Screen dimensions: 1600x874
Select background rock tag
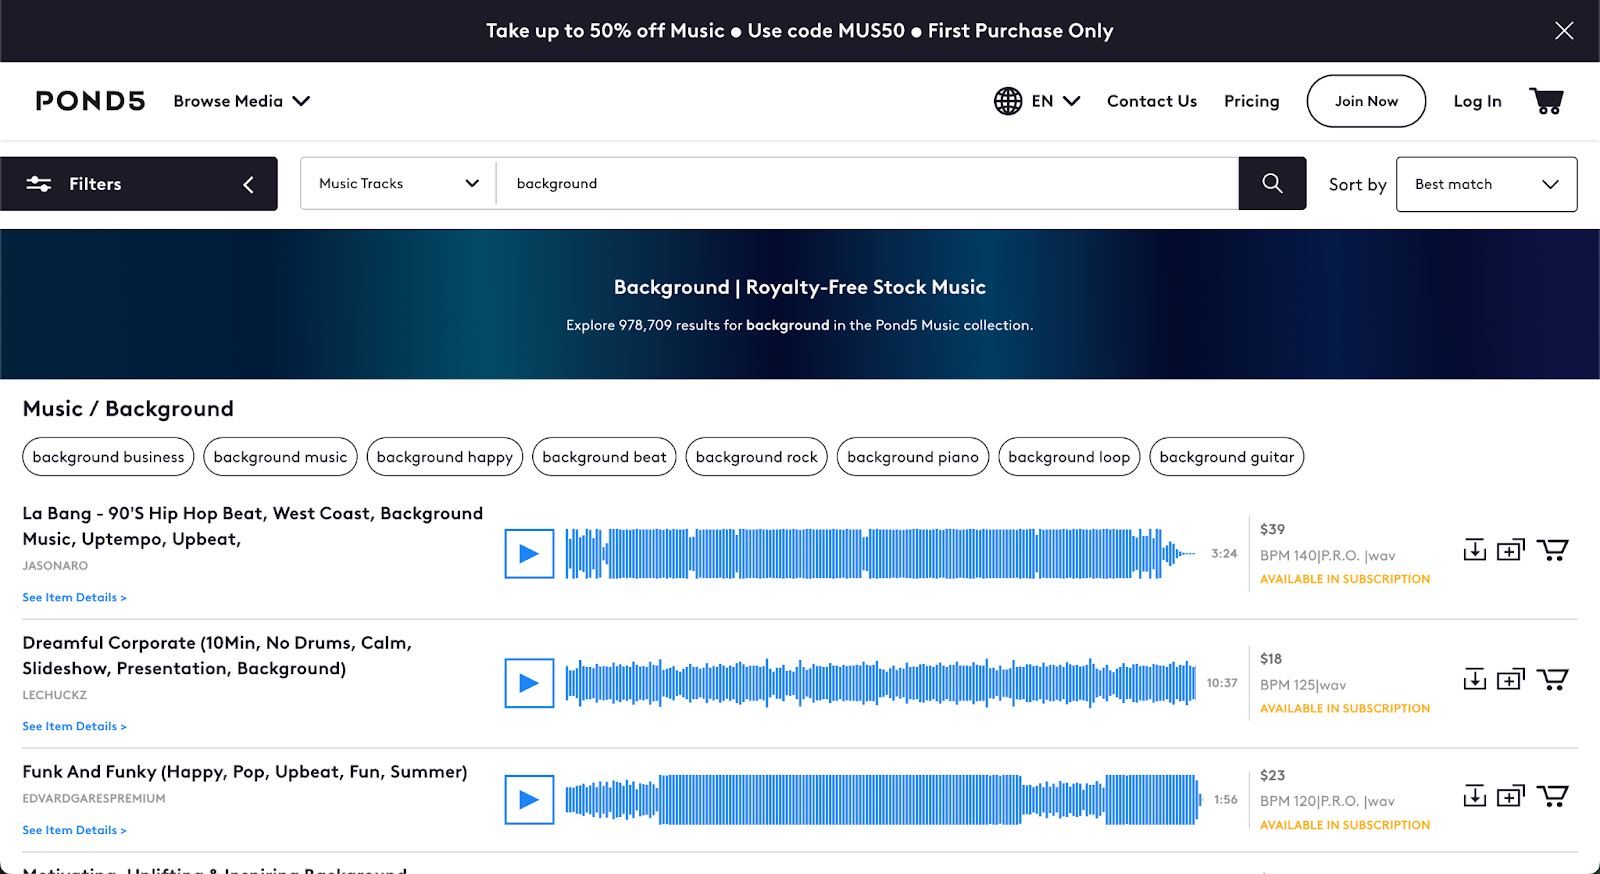coord(757,457)
